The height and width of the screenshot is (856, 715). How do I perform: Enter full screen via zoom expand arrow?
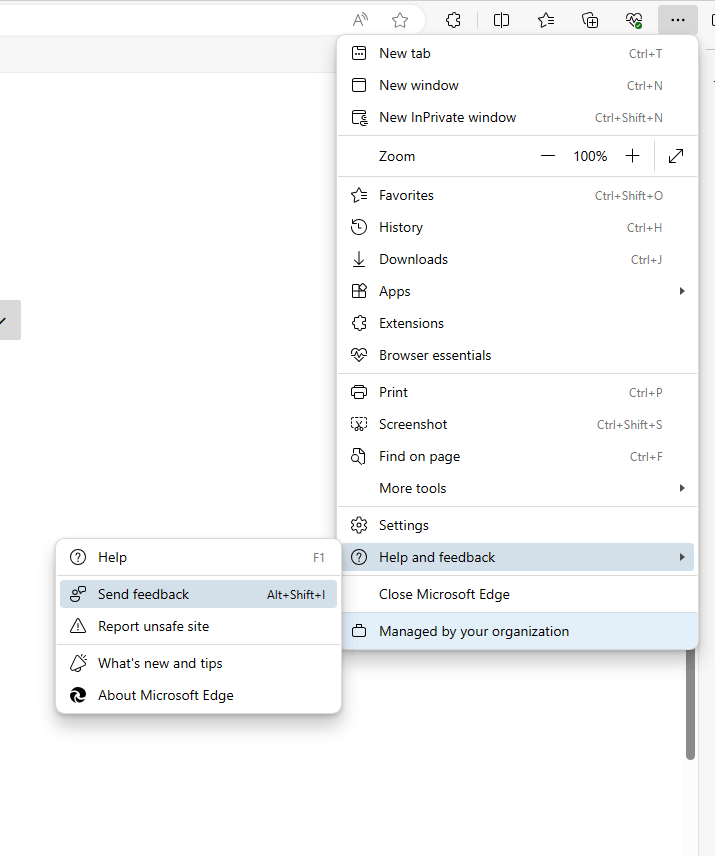pos(676,156)
